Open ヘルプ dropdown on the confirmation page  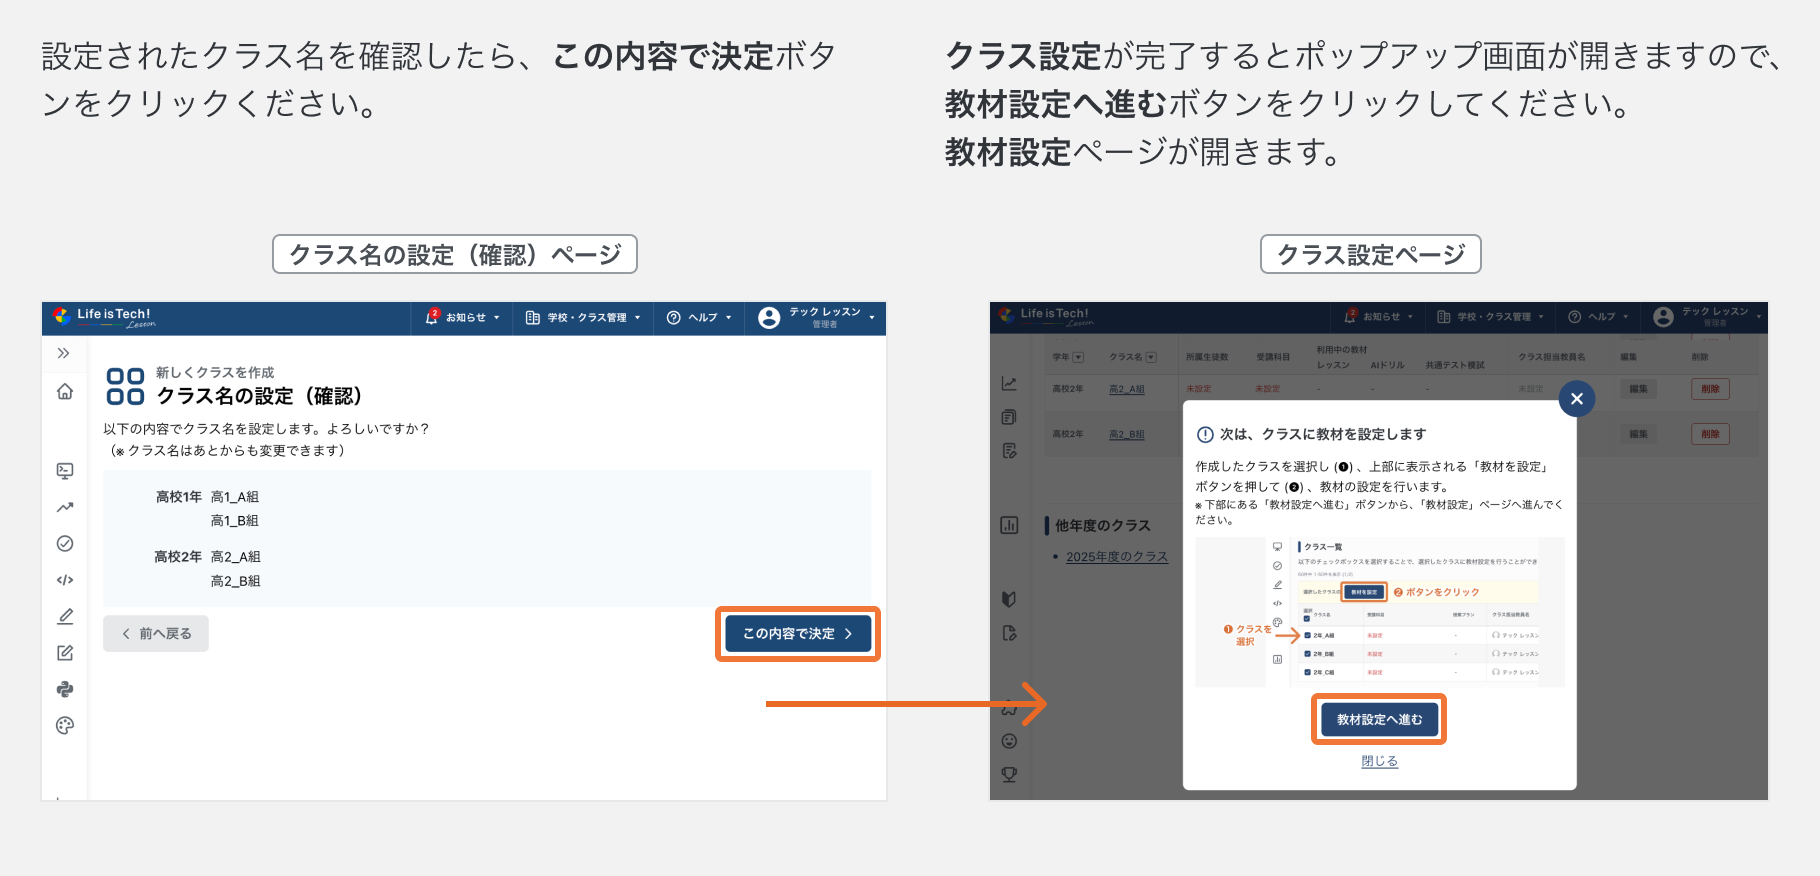click(699, 318)
